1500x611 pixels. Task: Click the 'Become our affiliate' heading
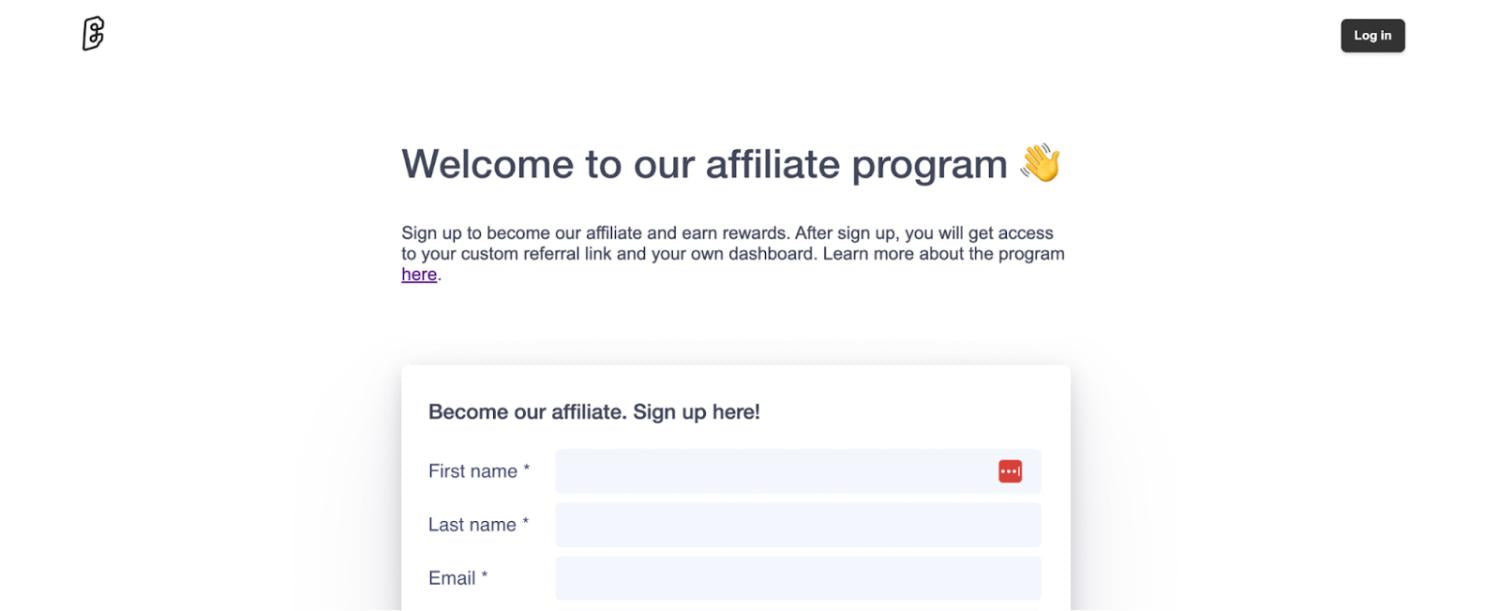pos(594,411)
